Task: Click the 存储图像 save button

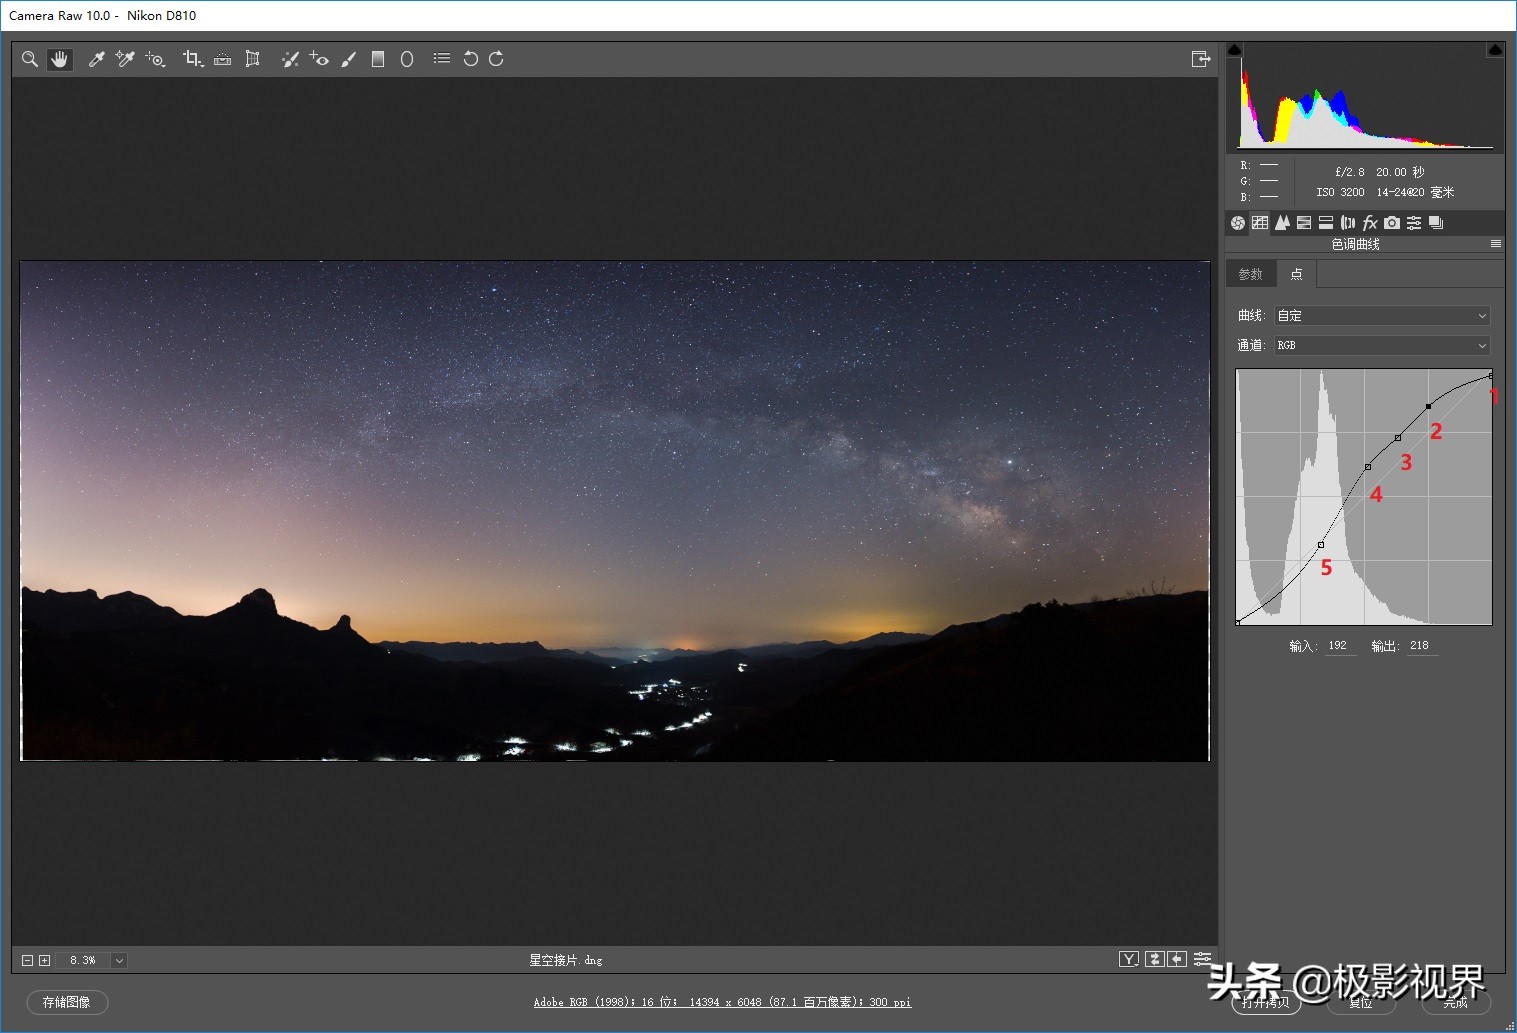Action: click(x=67, y=1002)
